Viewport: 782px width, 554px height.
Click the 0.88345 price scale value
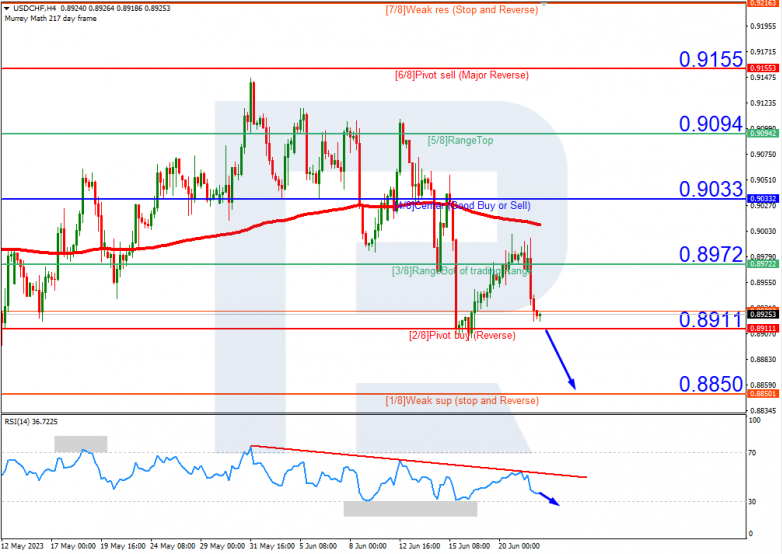pyautogui.click(x=763, y=411)
